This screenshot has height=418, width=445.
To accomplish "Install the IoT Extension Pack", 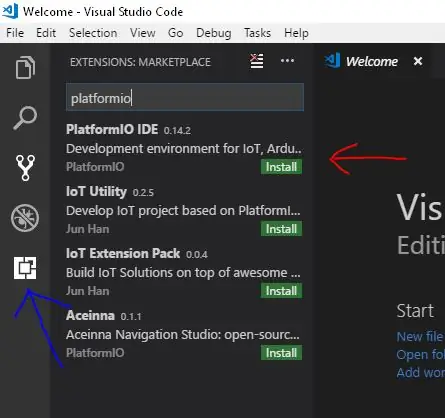I will pyautogui.click(x=281, y=291).
